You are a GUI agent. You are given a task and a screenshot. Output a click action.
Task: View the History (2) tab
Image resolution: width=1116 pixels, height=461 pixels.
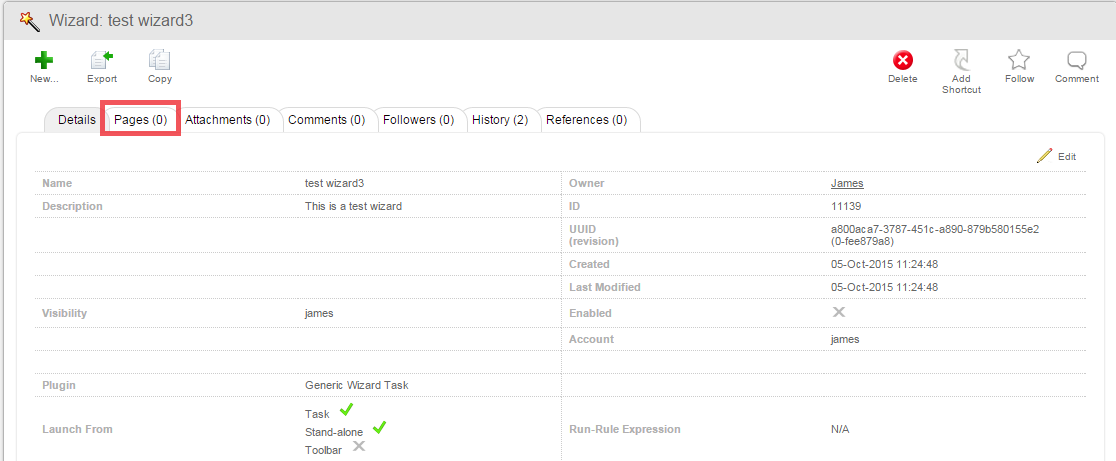point(500,120)
